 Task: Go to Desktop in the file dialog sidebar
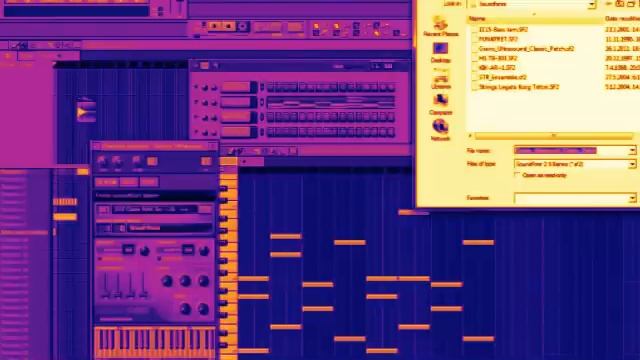(x=440, y=52)
